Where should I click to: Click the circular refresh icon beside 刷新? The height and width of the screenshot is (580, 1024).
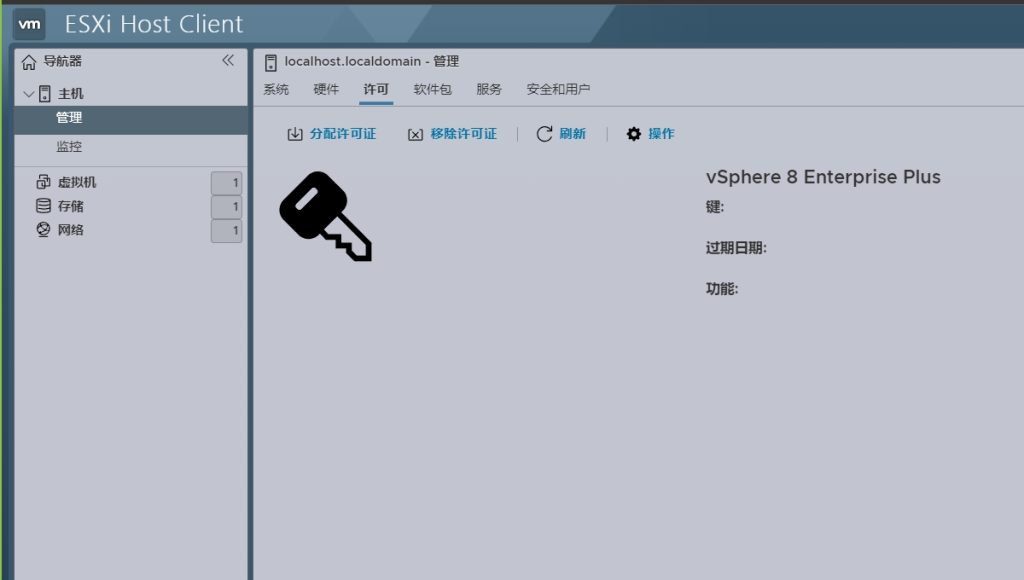click(541, 133)
